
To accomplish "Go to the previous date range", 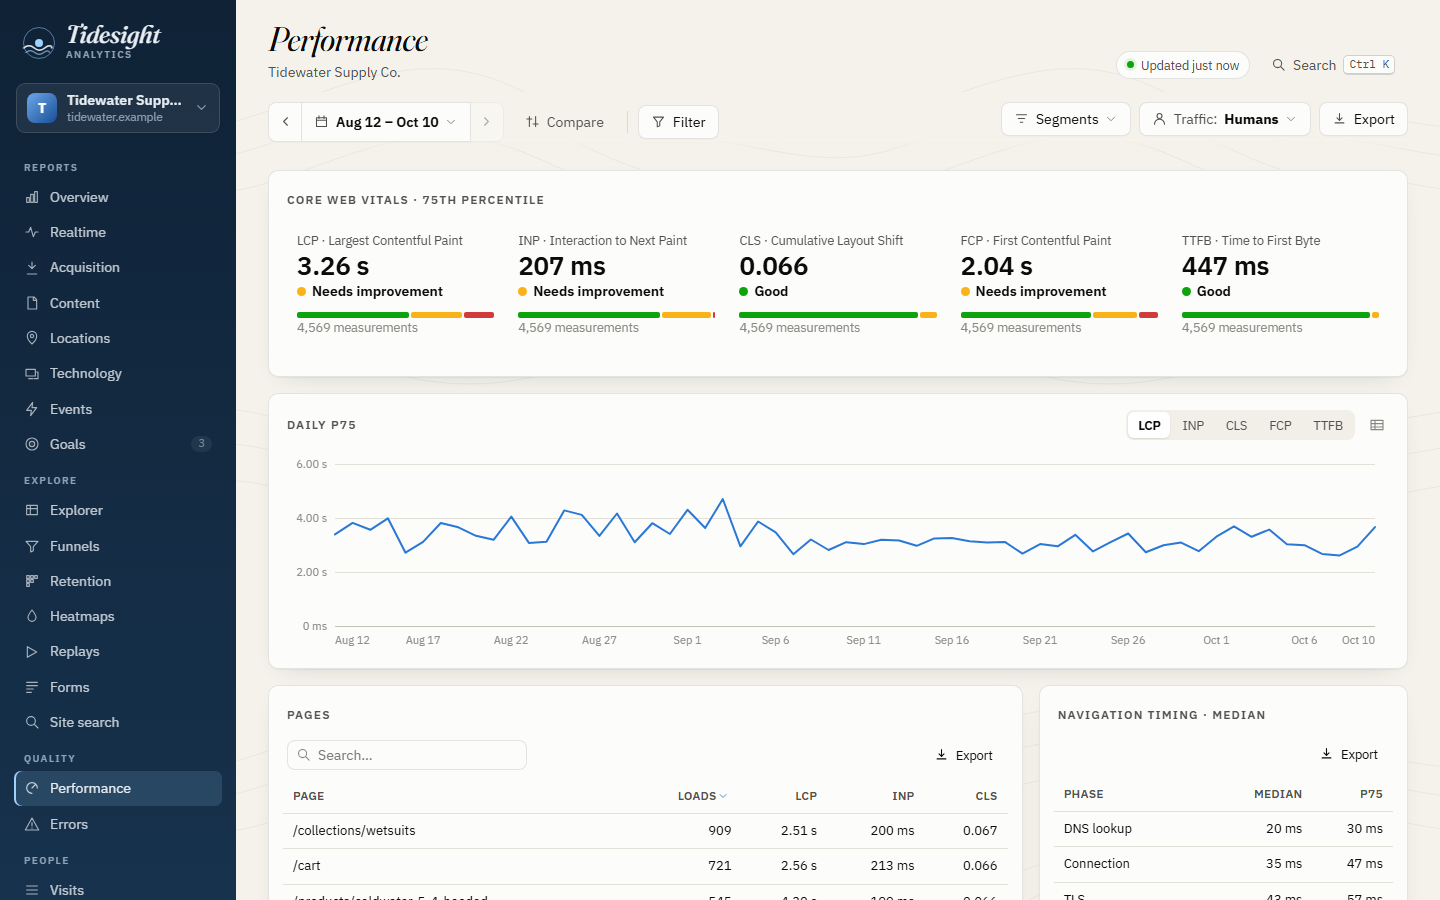I will tap(285, 122).
